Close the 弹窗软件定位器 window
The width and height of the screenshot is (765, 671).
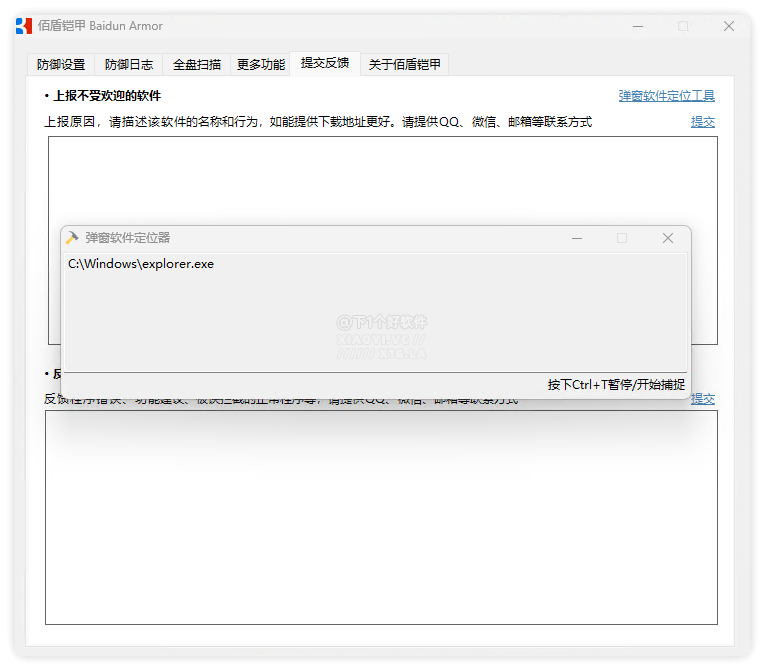coord(668,238)
